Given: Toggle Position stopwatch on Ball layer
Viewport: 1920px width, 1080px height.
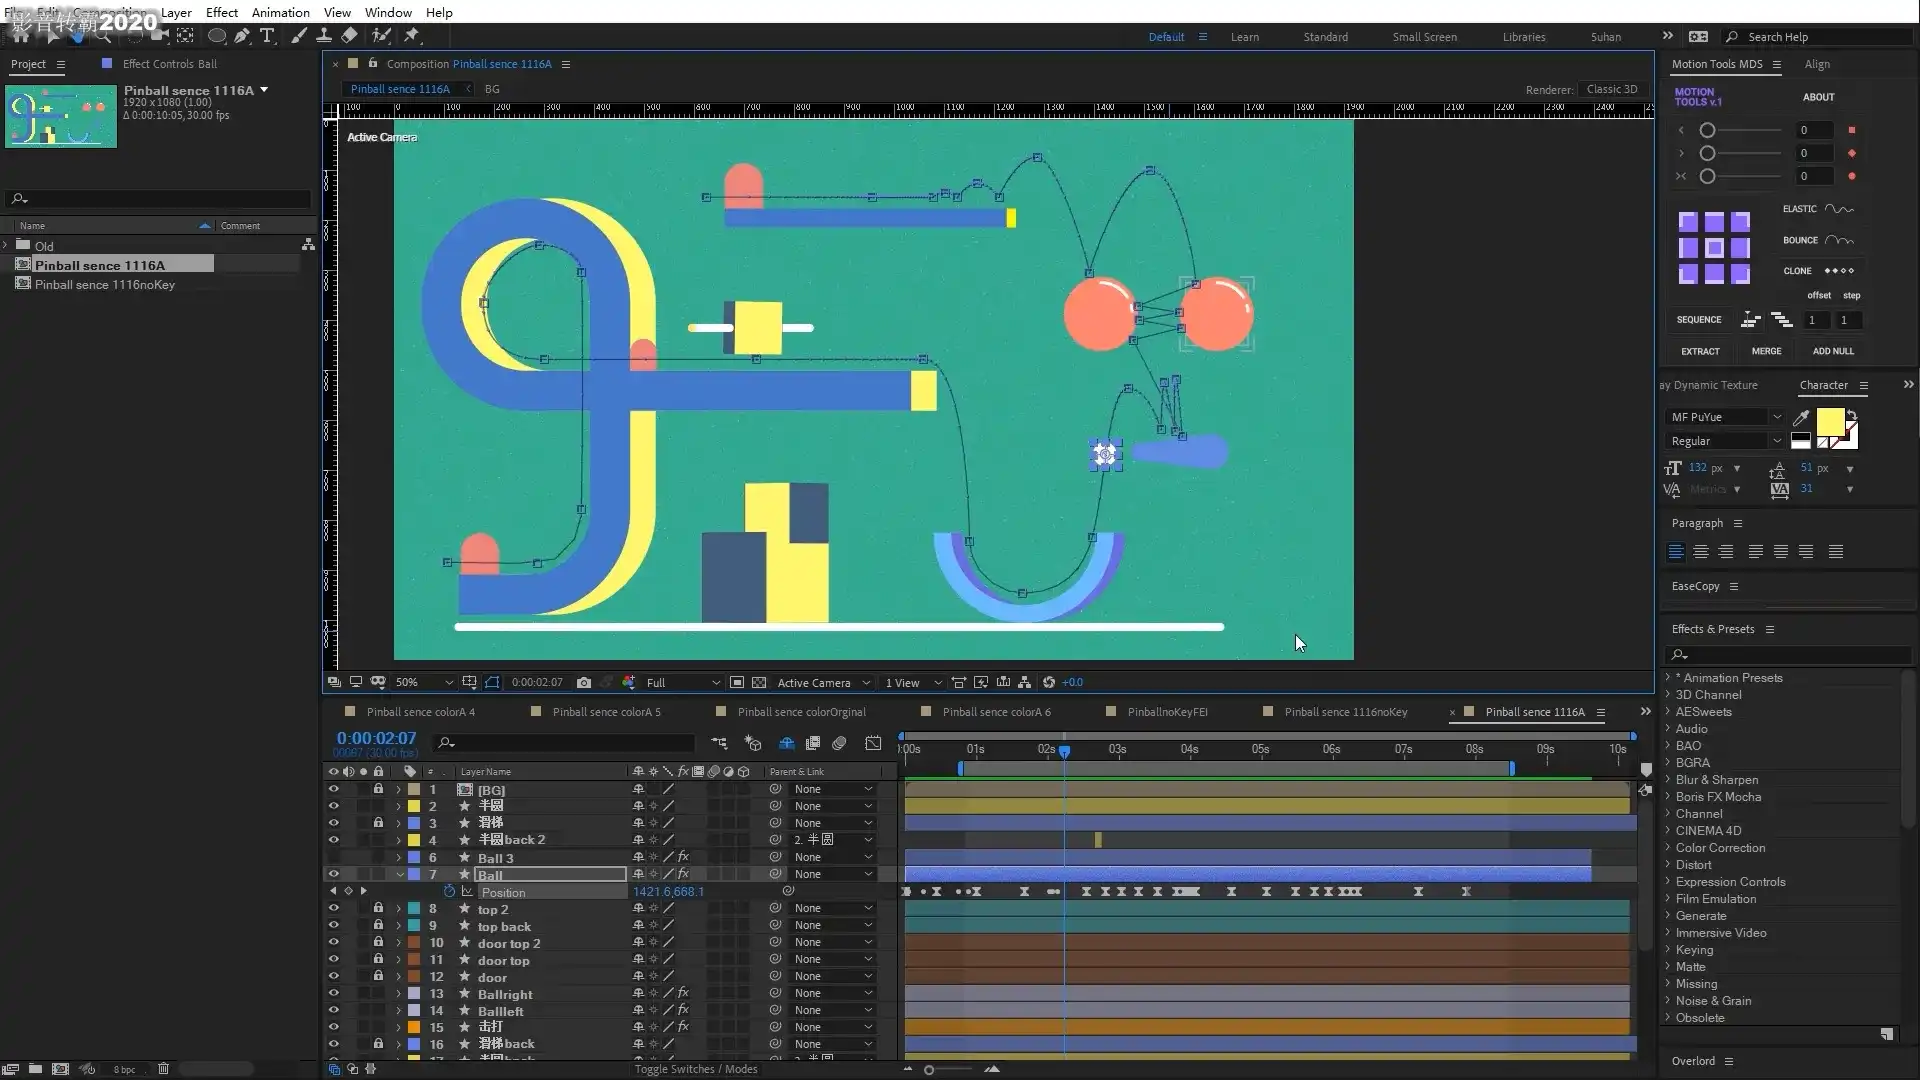Looking at the screenshot, I should 449,892.
